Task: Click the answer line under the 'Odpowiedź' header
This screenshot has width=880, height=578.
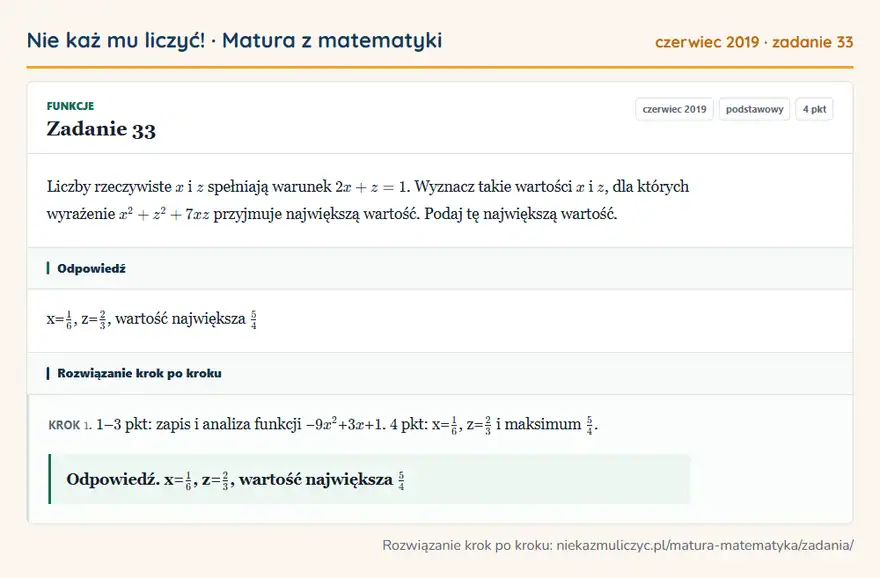Action: tap(152, 319)
